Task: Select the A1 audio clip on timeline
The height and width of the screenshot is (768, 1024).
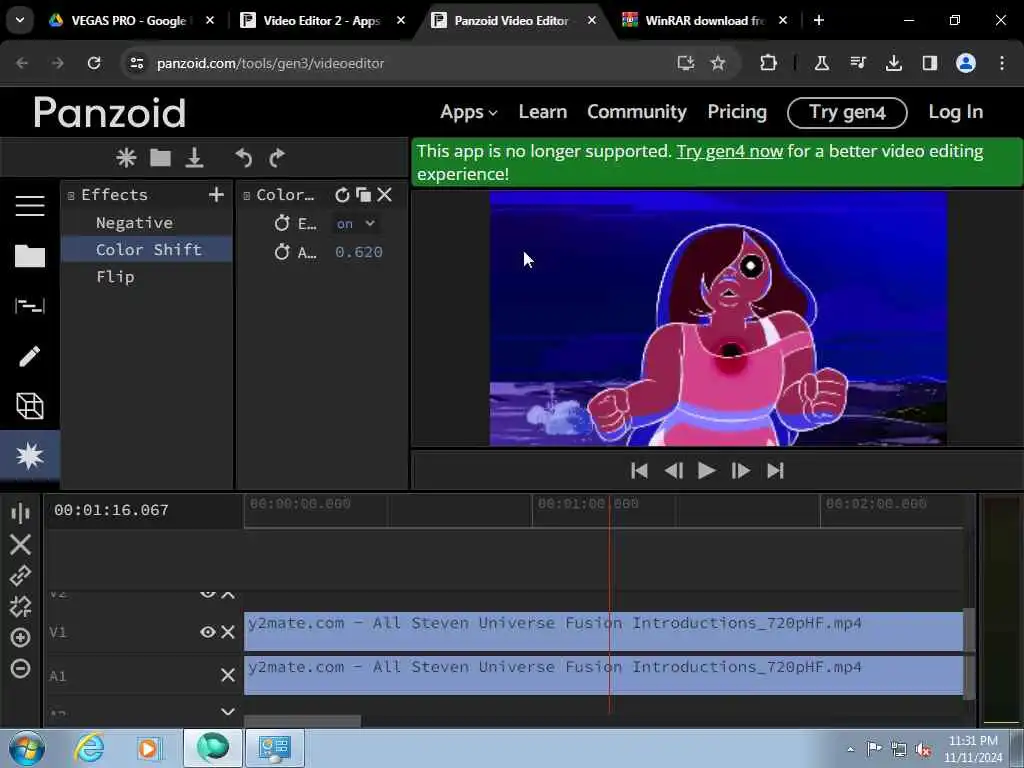Action: pos(603,675)
